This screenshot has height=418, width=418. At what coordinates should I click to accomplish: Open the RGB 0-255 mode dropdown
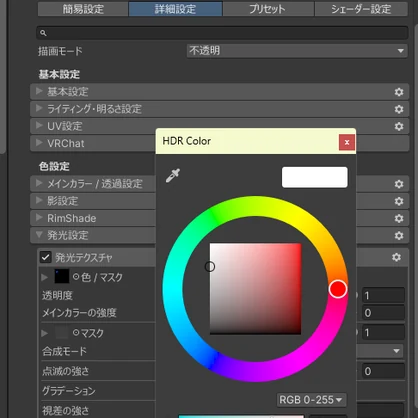click(x=311, y=400)
